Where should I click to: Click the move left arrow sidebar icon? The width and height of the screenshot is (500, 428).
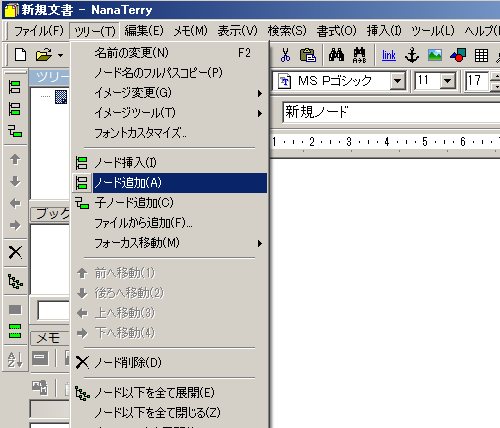click(15, 203)
